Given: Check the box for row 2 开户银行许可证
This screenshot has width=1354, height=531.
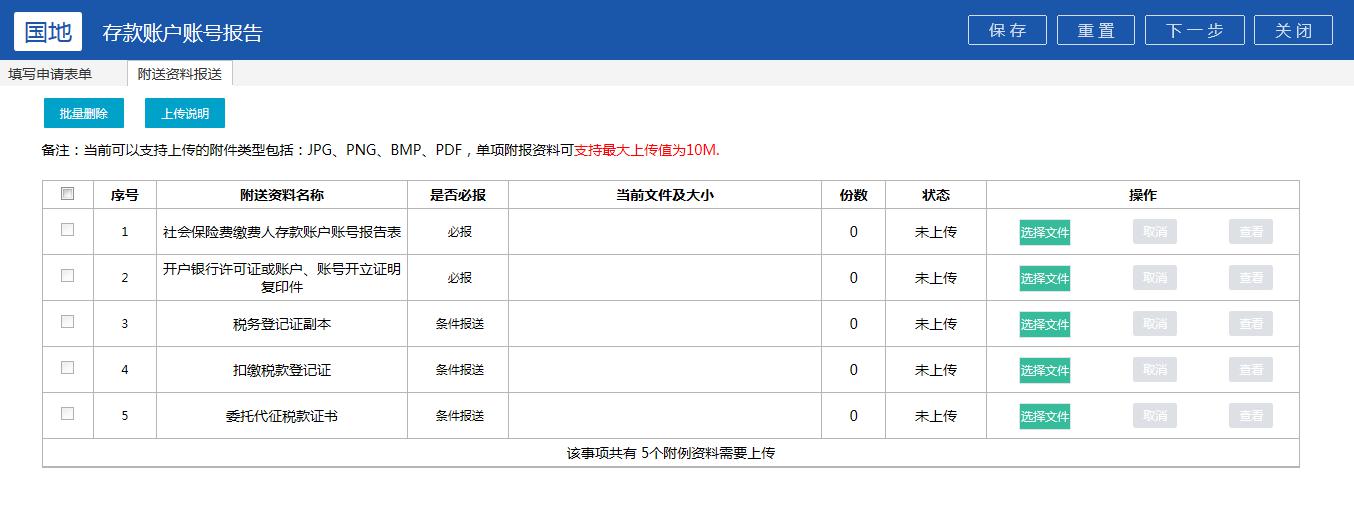Looking at the screenshot, I should [67, 275].
